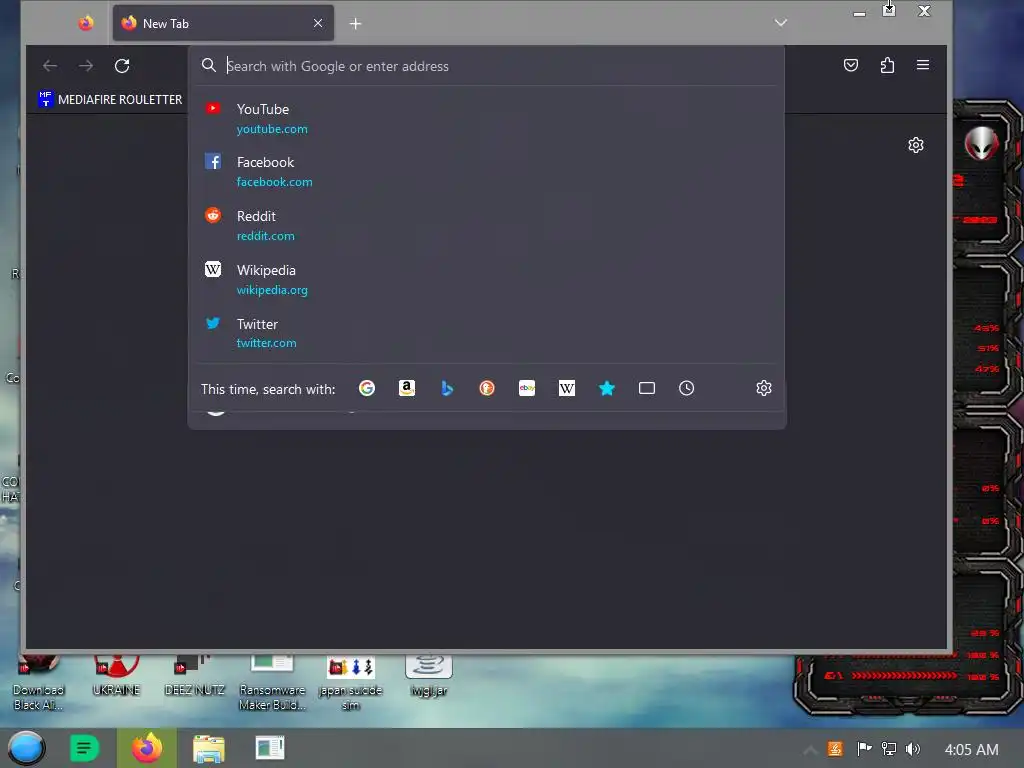Viewport: 1024px width, 768px height.
Task: Open File Explorer from taskbar
Action: 209,749
